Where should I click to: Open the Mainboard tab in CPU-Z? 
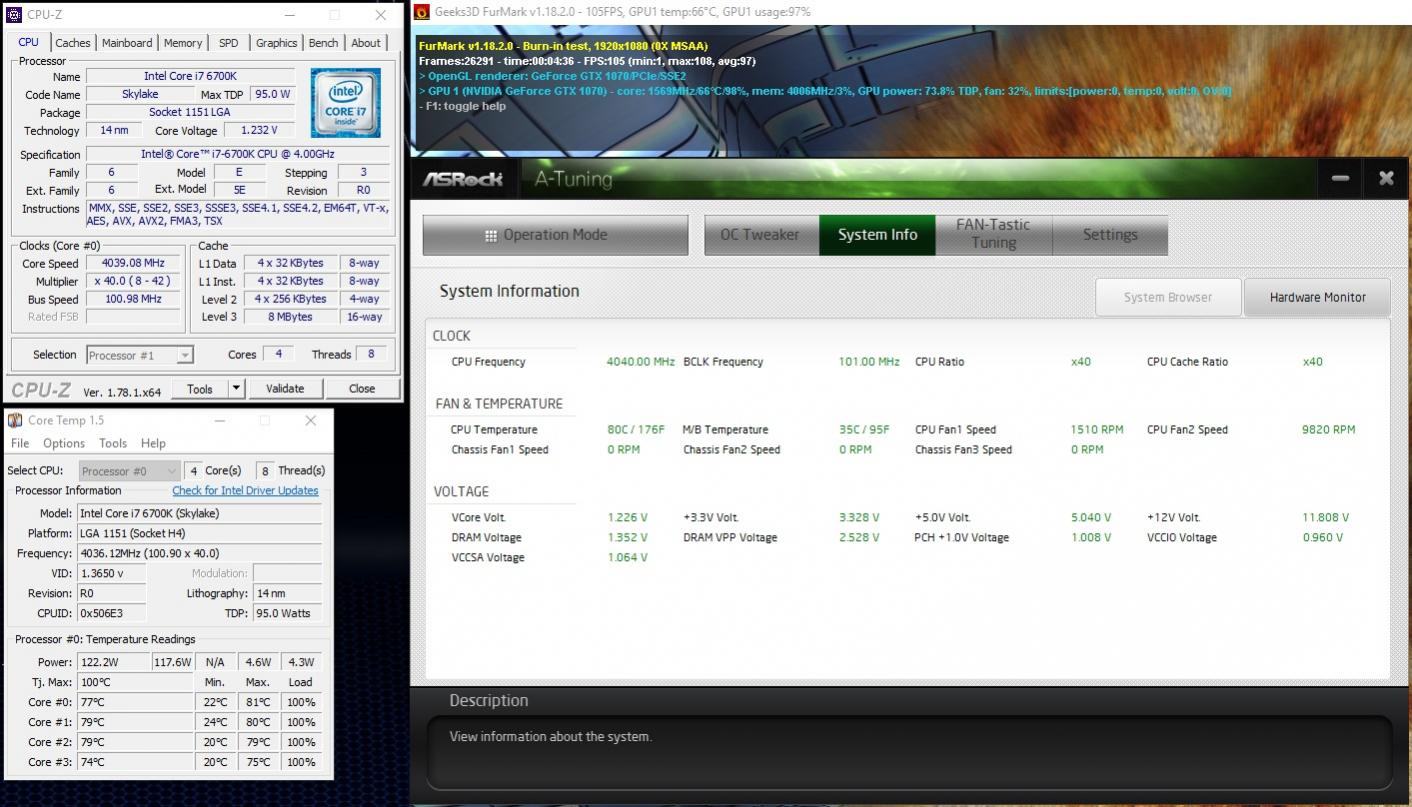(x=127, y=43)
